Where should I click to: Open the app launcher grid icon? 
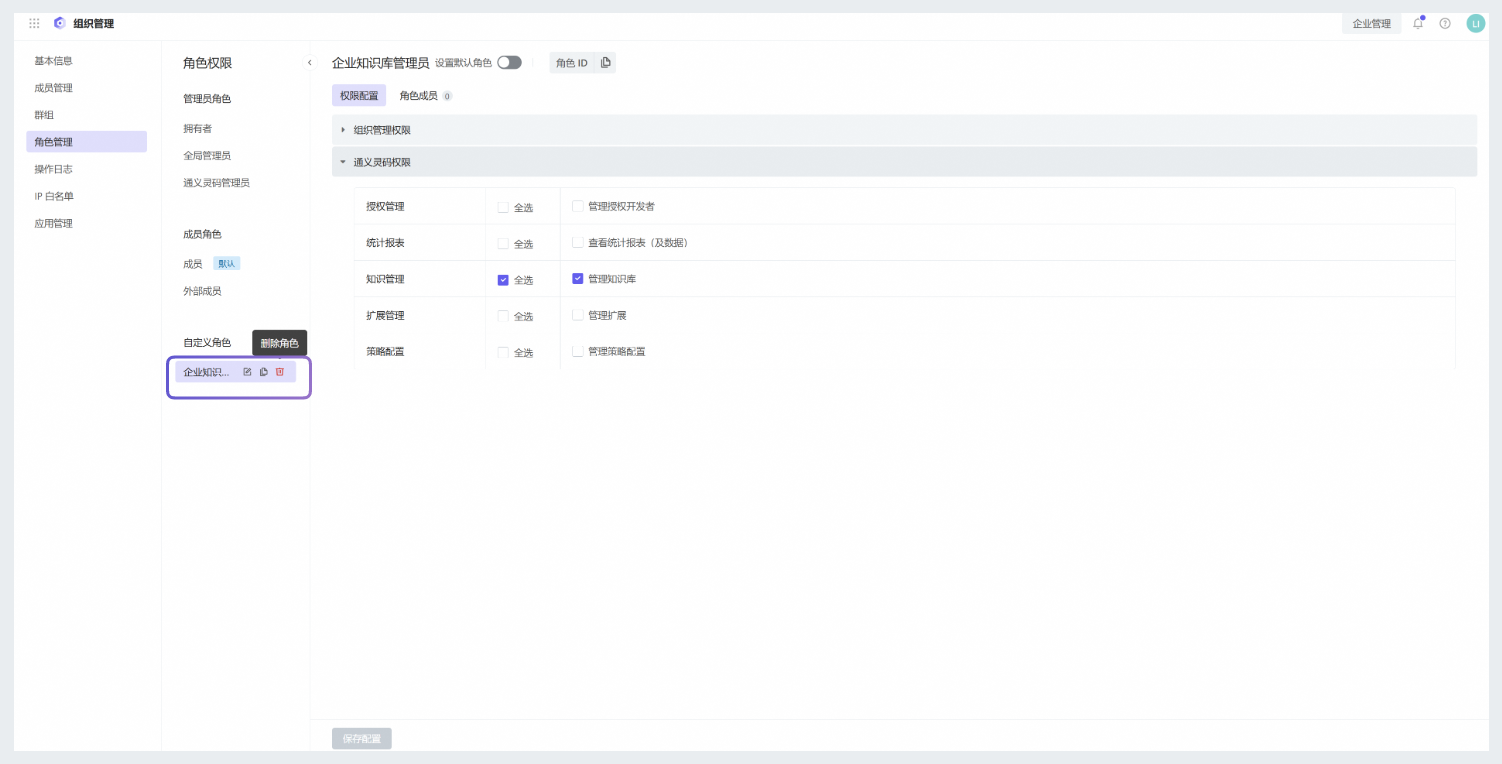click(x=34, y=23)
